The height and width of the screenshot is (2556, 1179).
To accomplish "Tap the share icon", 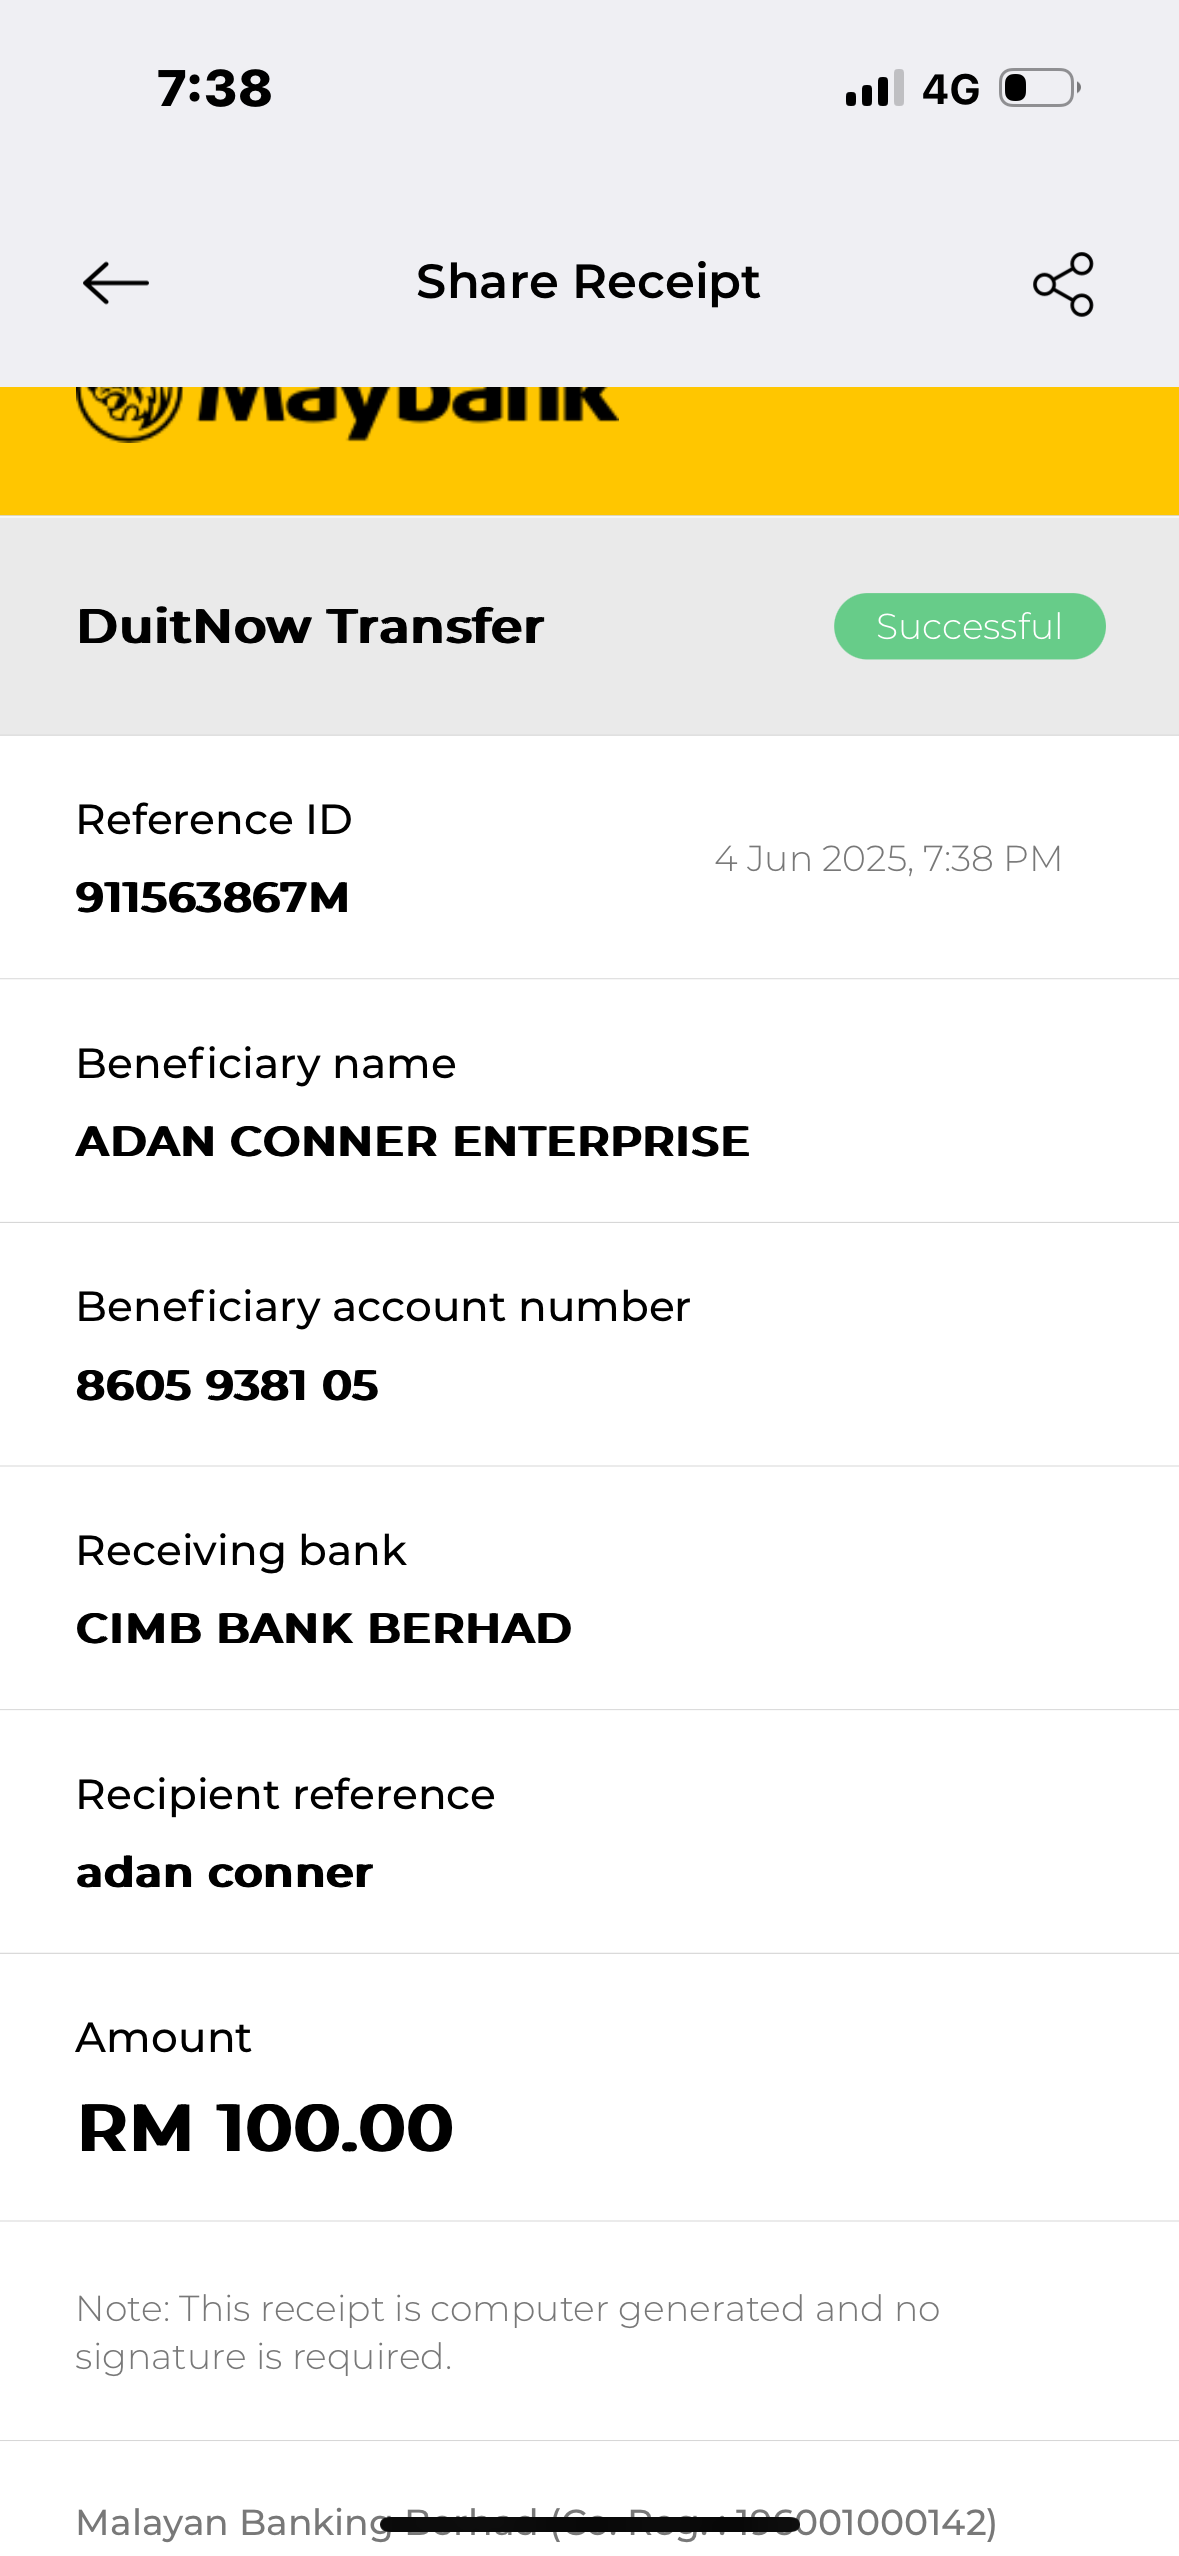I will 1063,284.
